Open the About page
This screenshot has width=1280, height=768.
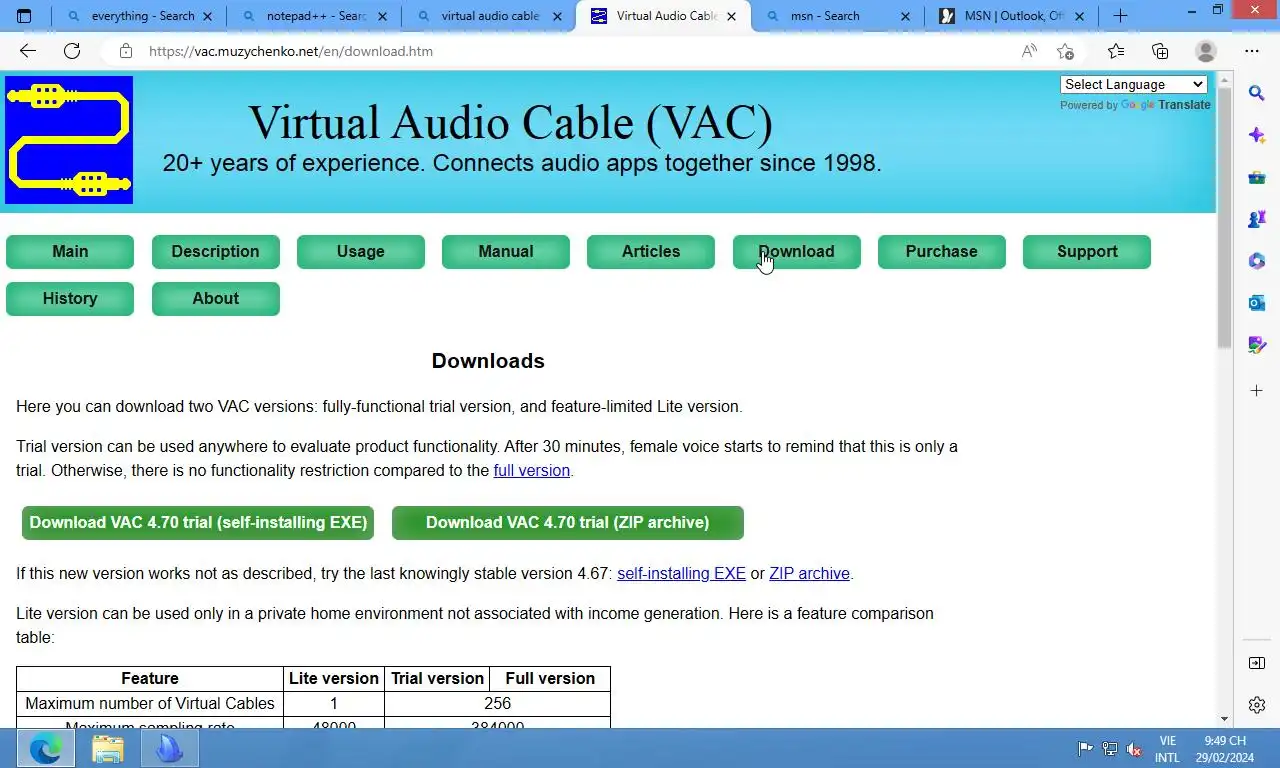[x=215, y=299]
